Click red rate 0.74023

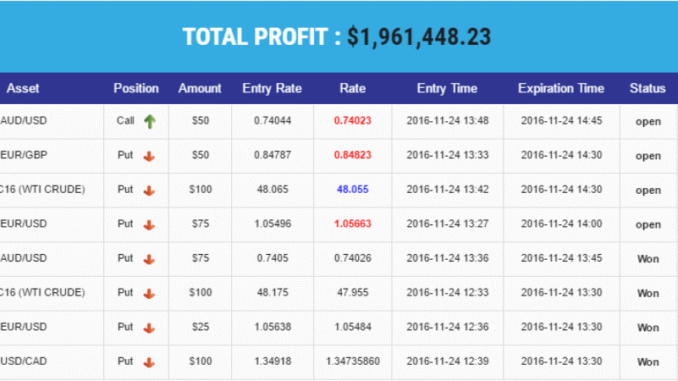pos(353,121)
